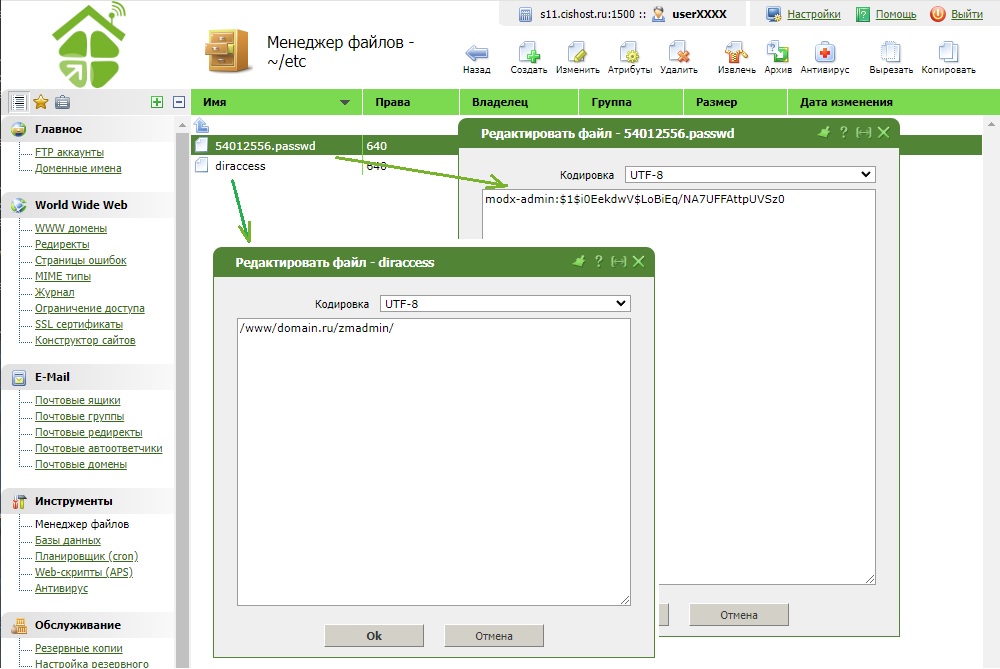Click inside the diraccess text editor area
This screenshot has width=1000, height=669.
pyautogui.click(x=434, y=460)
